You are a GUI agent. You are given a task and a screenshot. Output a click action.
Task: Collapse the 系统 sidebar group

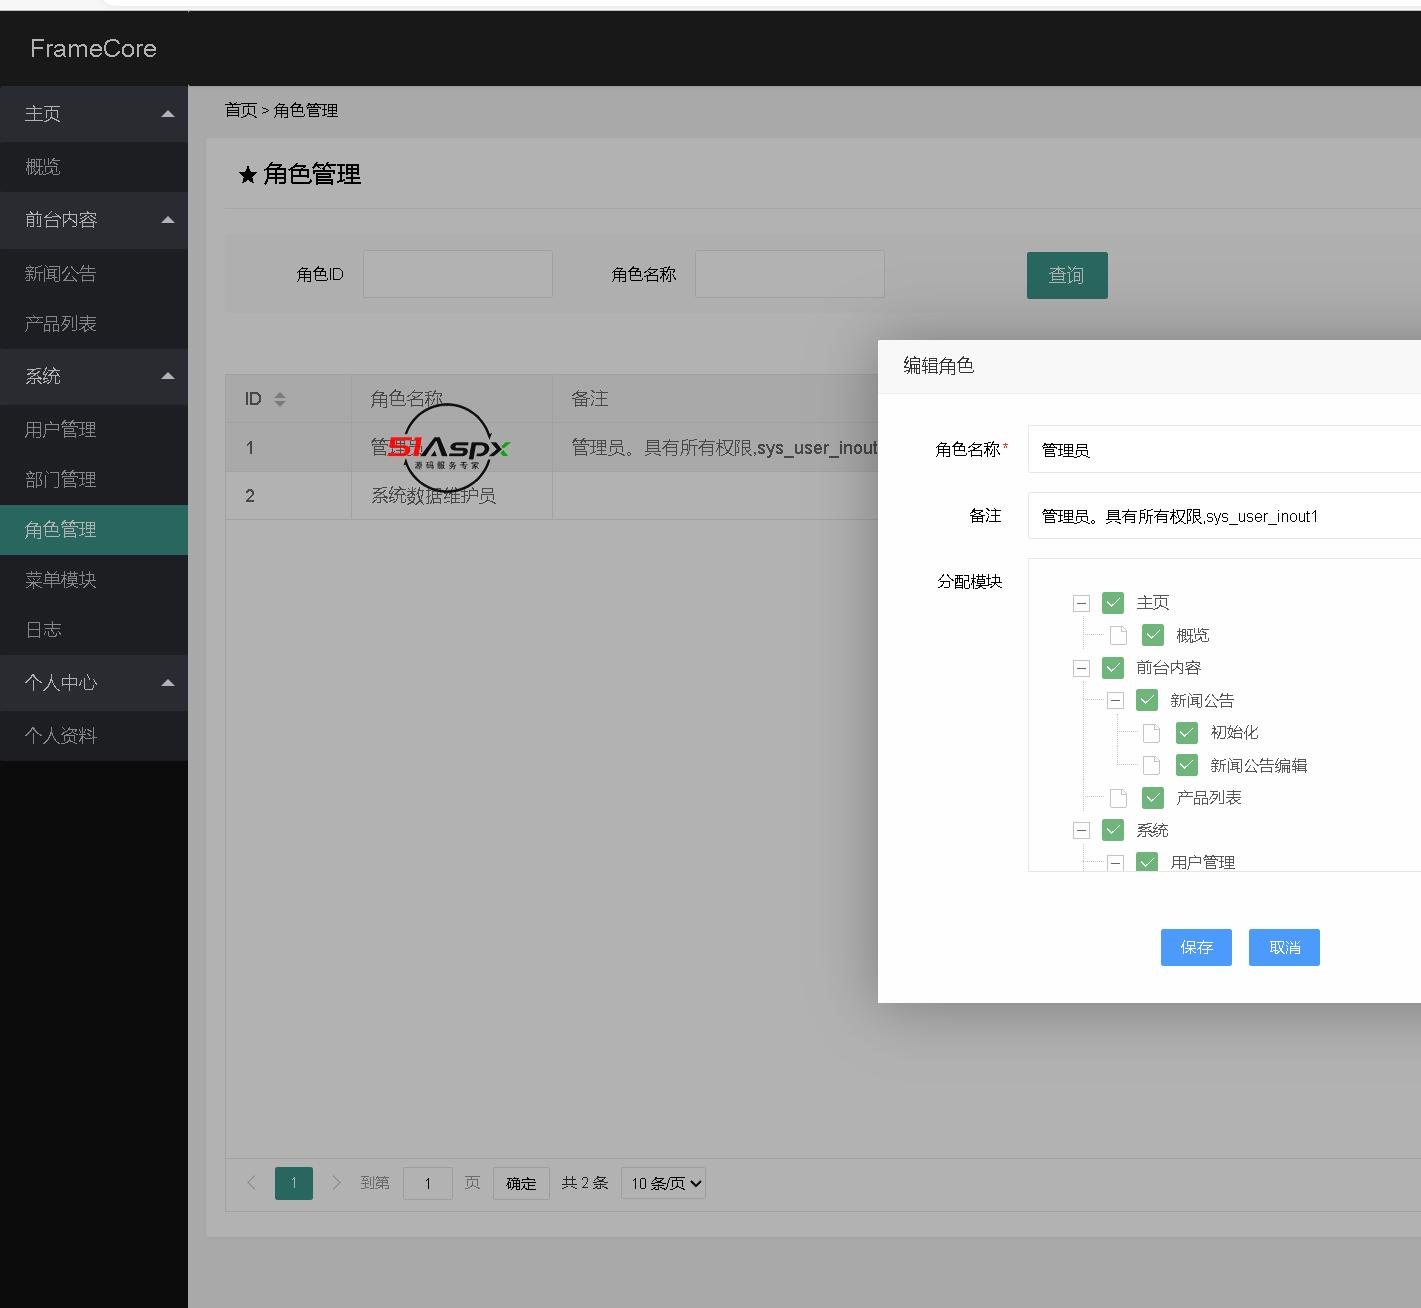pos(94,376)
